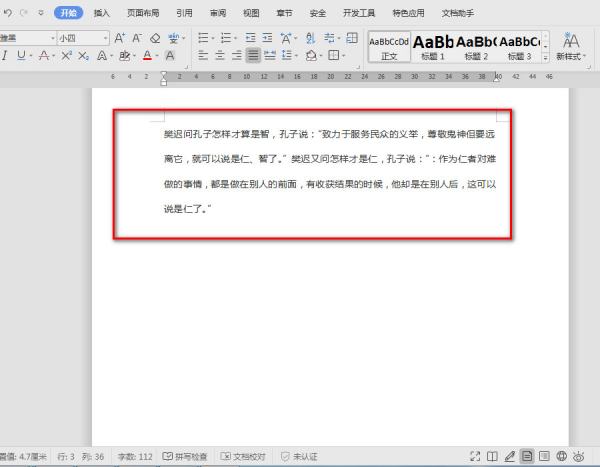Click 文档校对 in the status bar

point(243,456)
